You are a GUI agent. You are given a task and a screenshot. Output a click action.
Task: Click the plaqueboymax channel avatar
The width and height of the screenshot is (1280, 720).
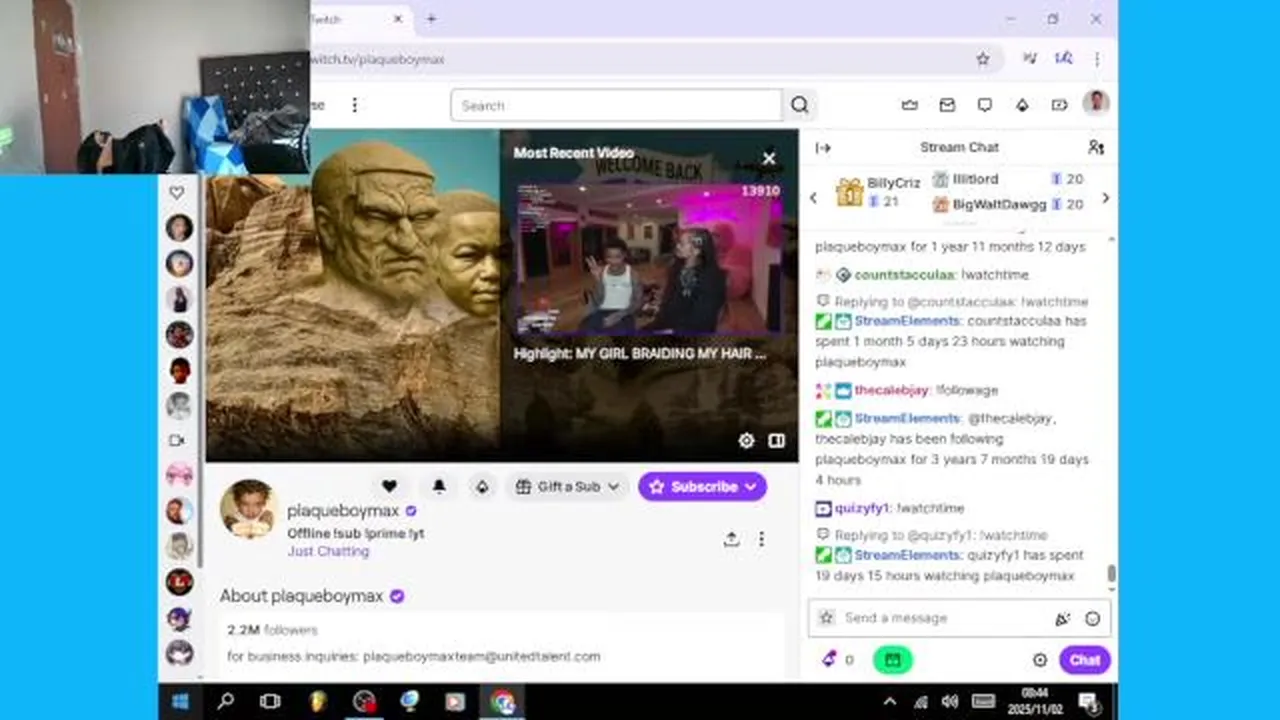[x=249, y=508]
